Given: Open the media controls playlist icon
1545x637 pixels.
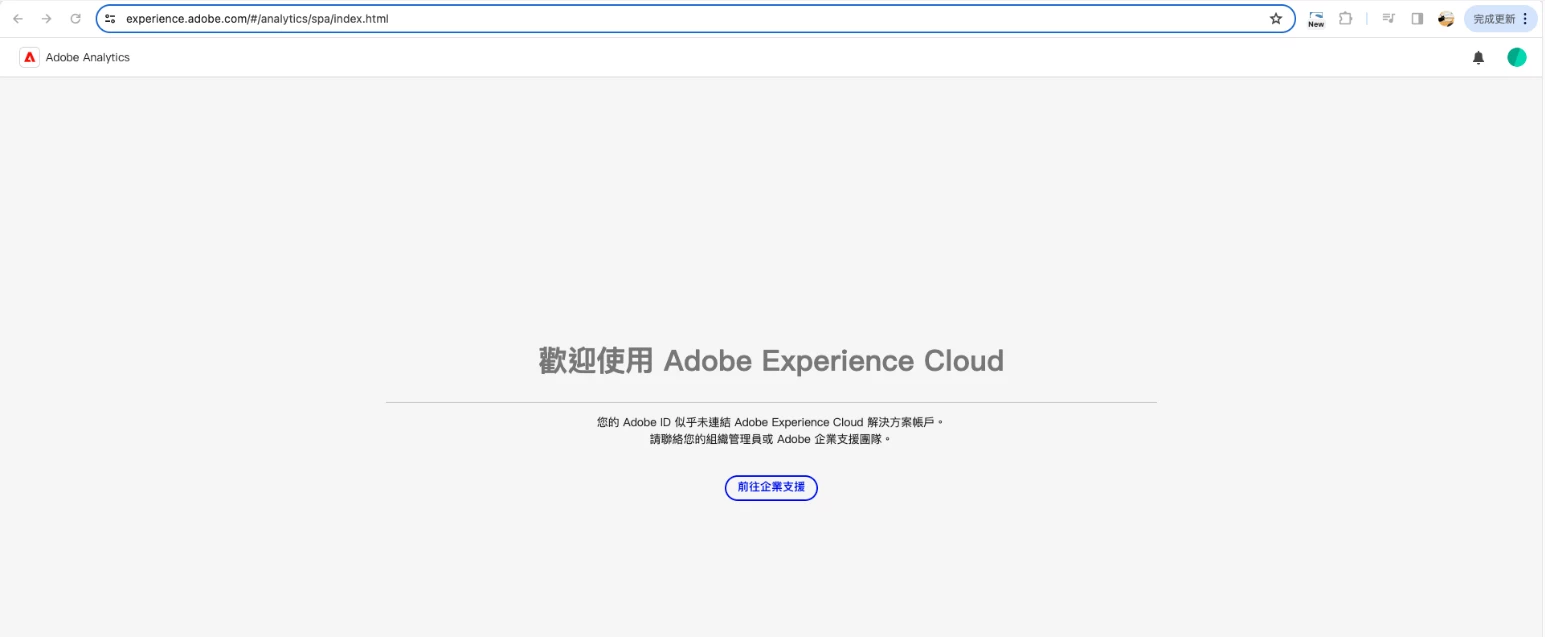Looking at the screenshot, I should point(1389,19).
